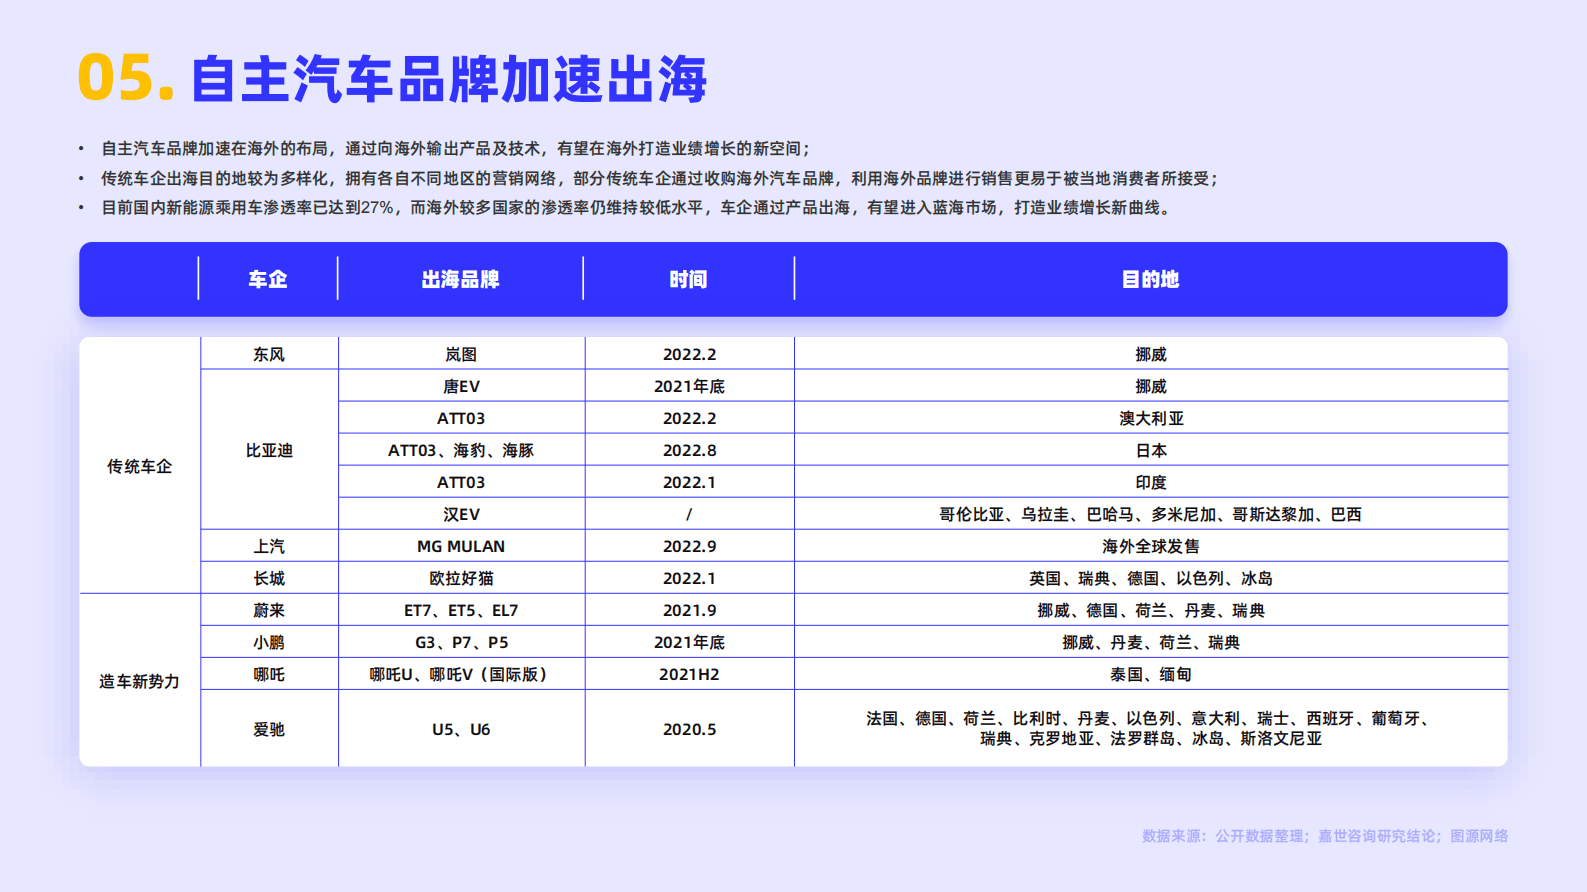Click the '目的地' column header

pos(1150,279)
